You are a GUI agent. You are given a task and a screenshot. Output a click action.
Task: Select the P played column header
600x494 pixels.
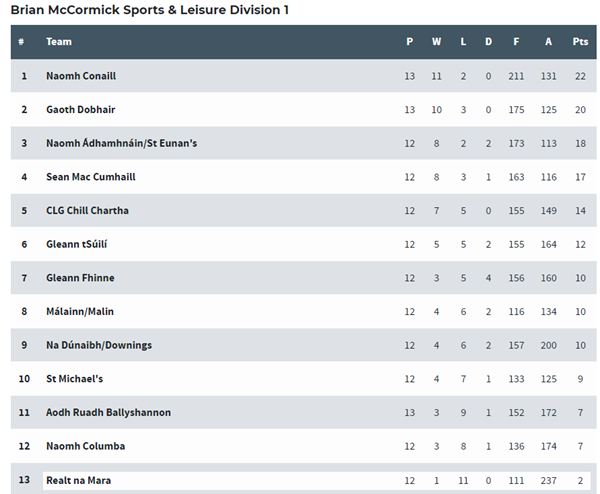(409, 42)
